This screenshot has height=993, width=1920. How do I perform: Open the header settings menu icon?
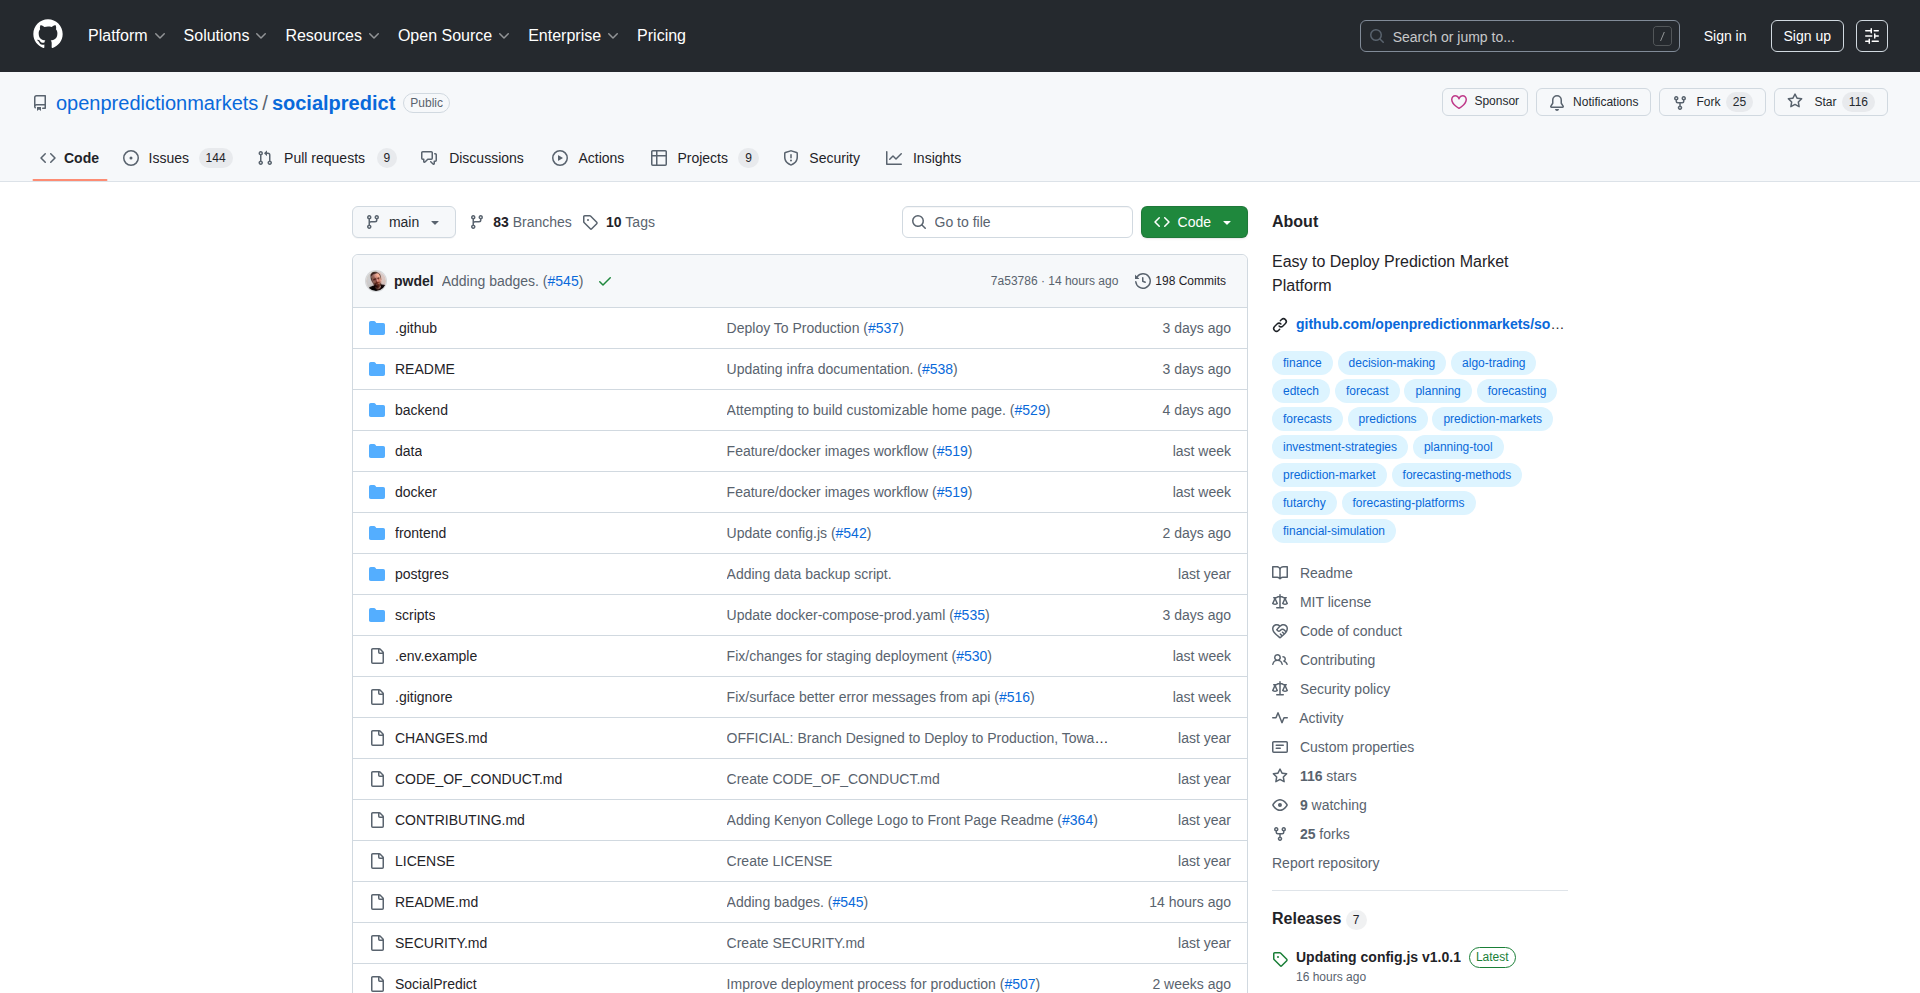[x=1871, y=36]
